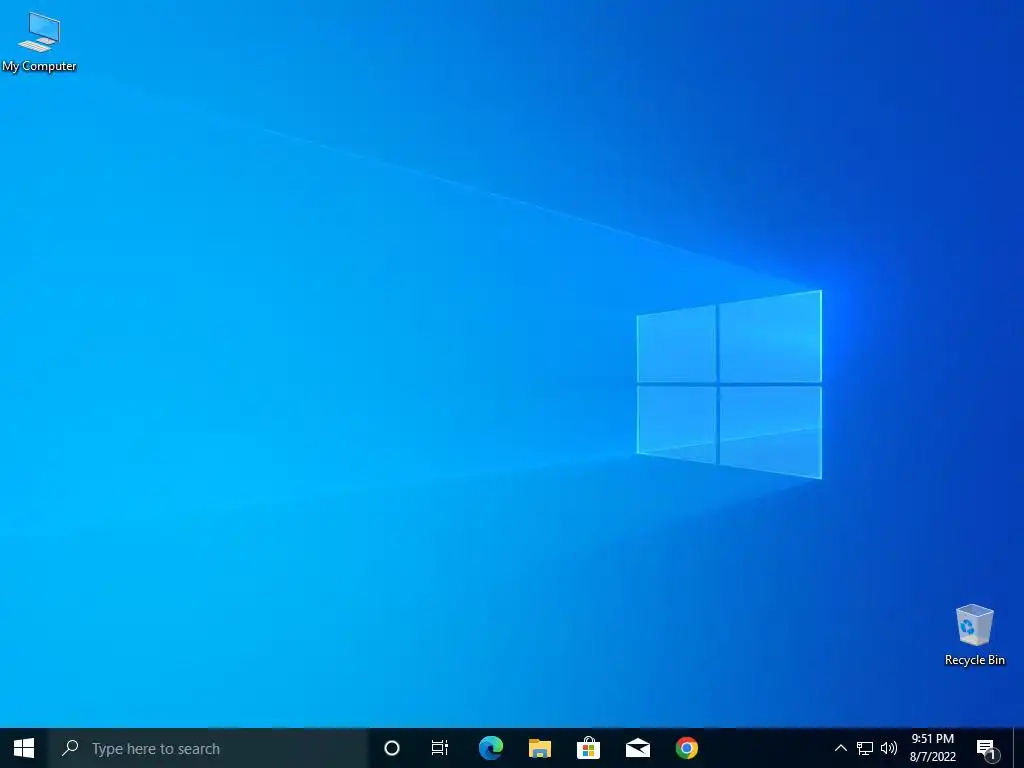Click the magnifier icon in the search box
This screenshot has width=1024, height=768.
click(70, 748)
